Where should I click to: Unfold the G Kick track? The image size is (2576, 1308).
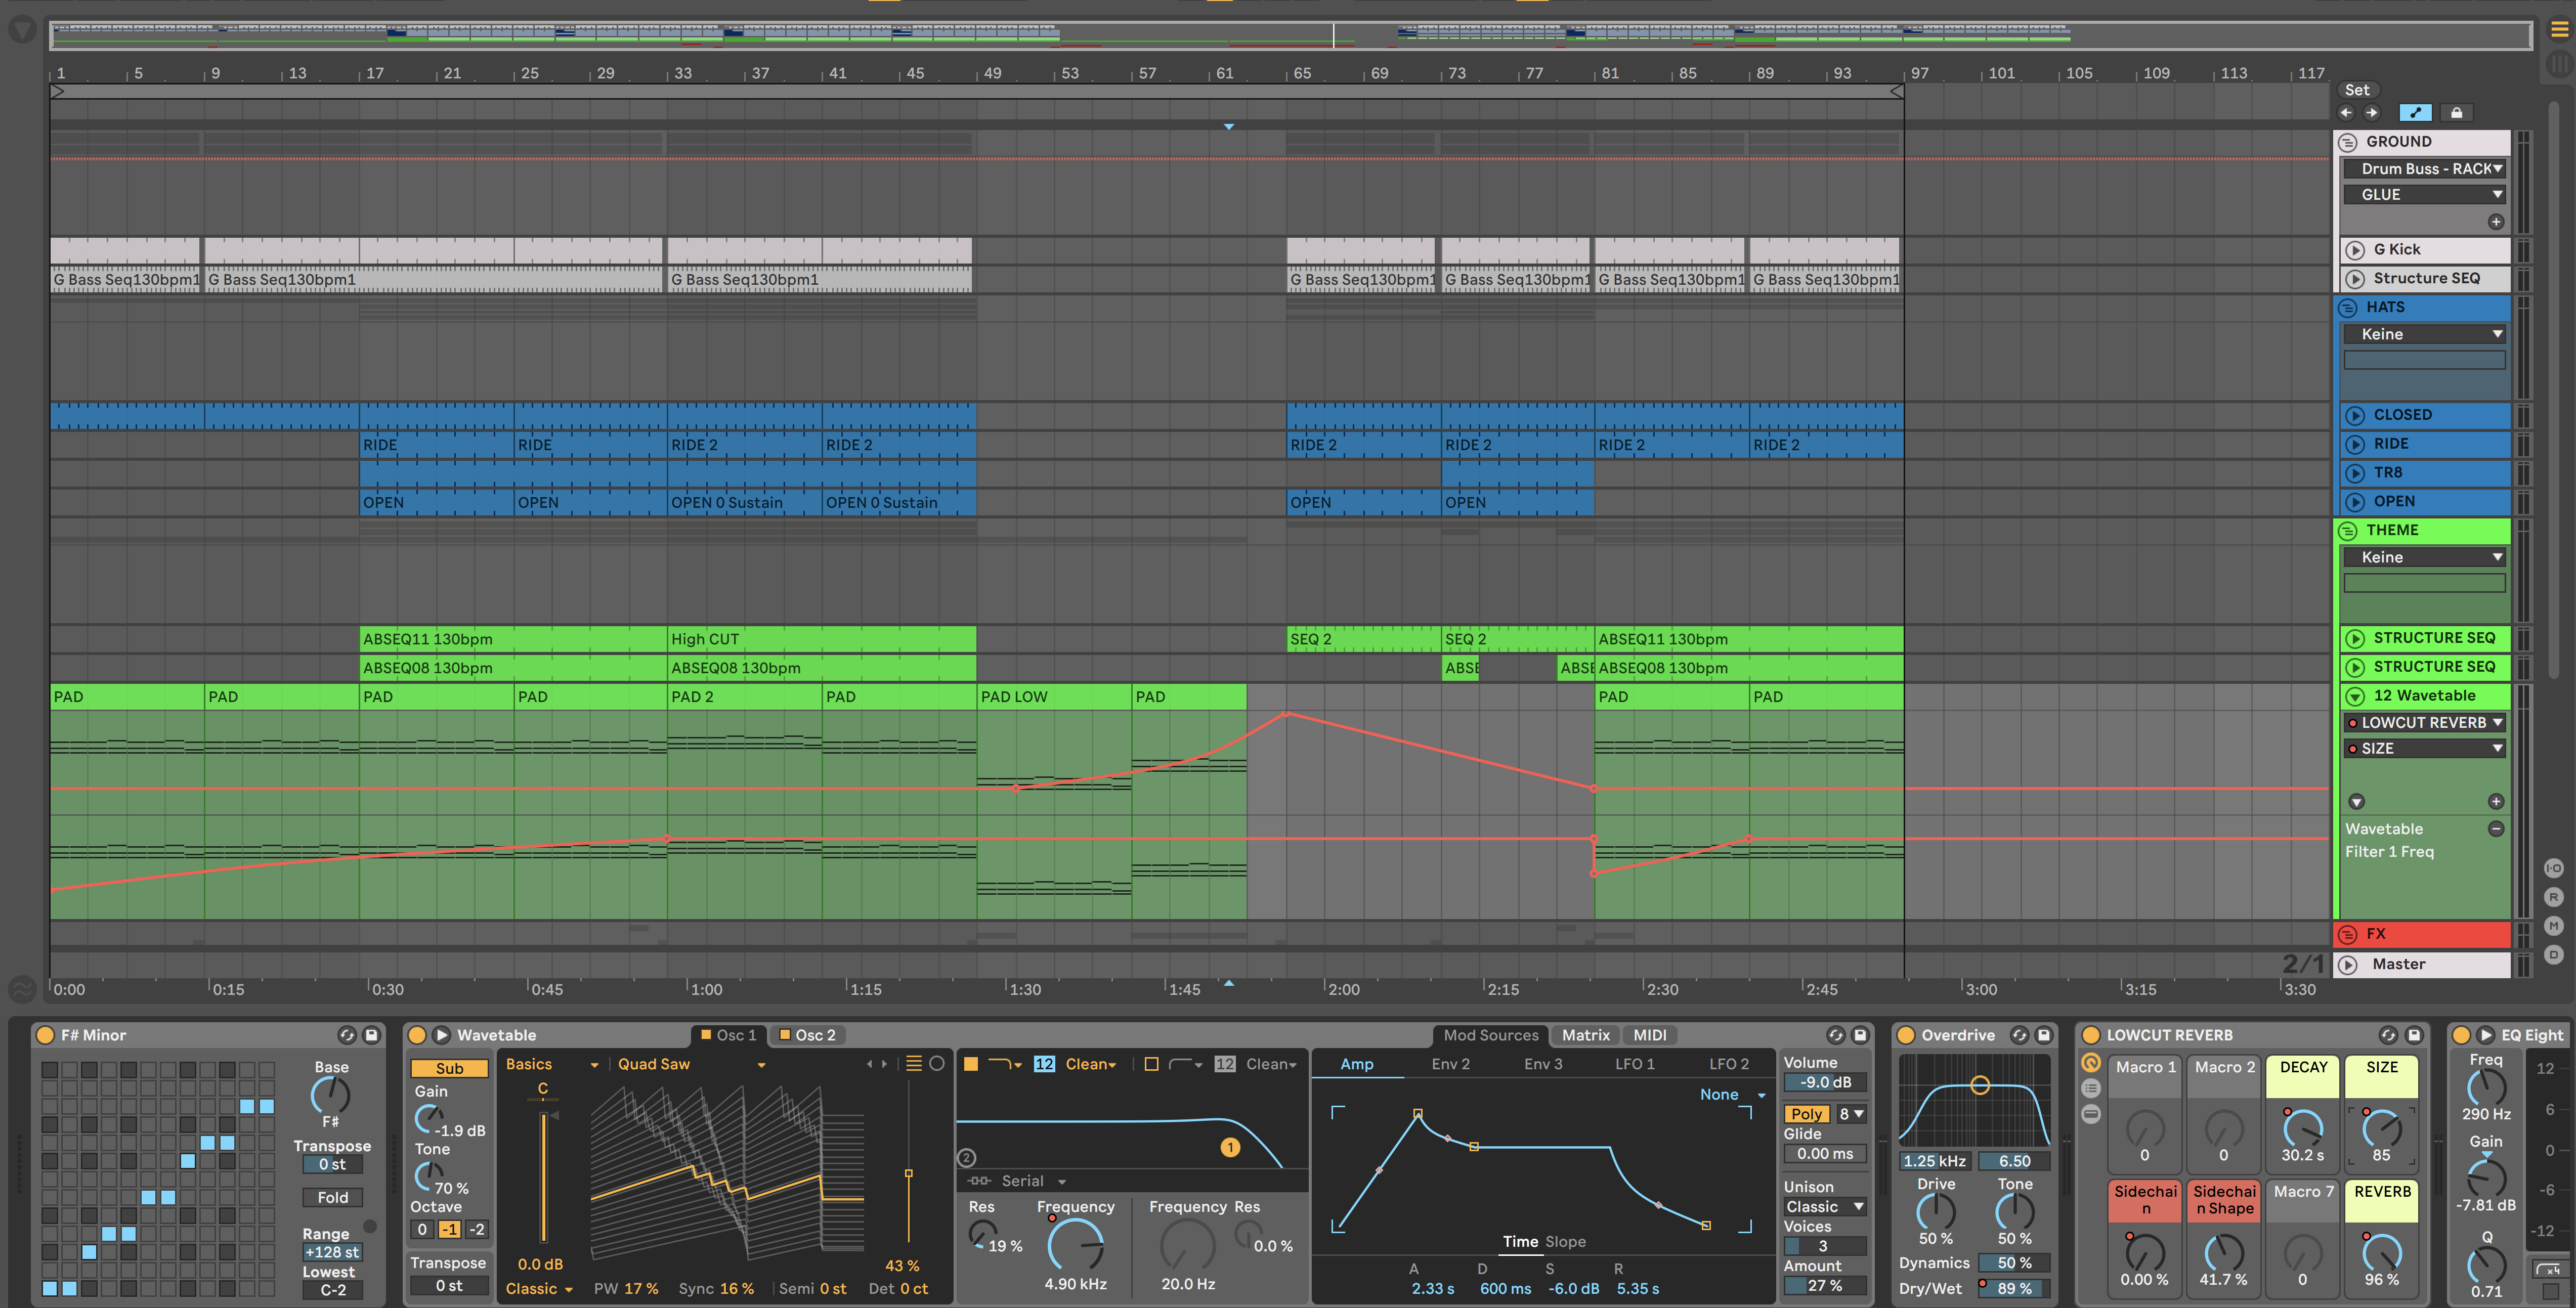pyautogui.click(x=2355, y=250)
